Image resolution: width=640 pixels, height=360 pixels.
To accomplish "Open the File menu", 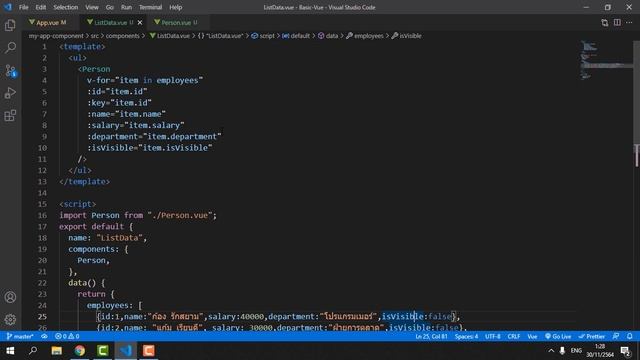I will point(24,7).
